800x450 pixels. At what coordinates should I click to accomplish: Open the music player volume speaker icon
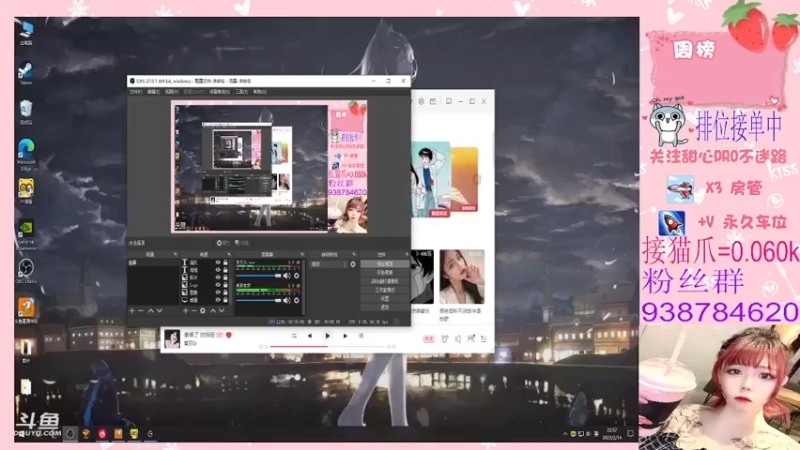458,339
